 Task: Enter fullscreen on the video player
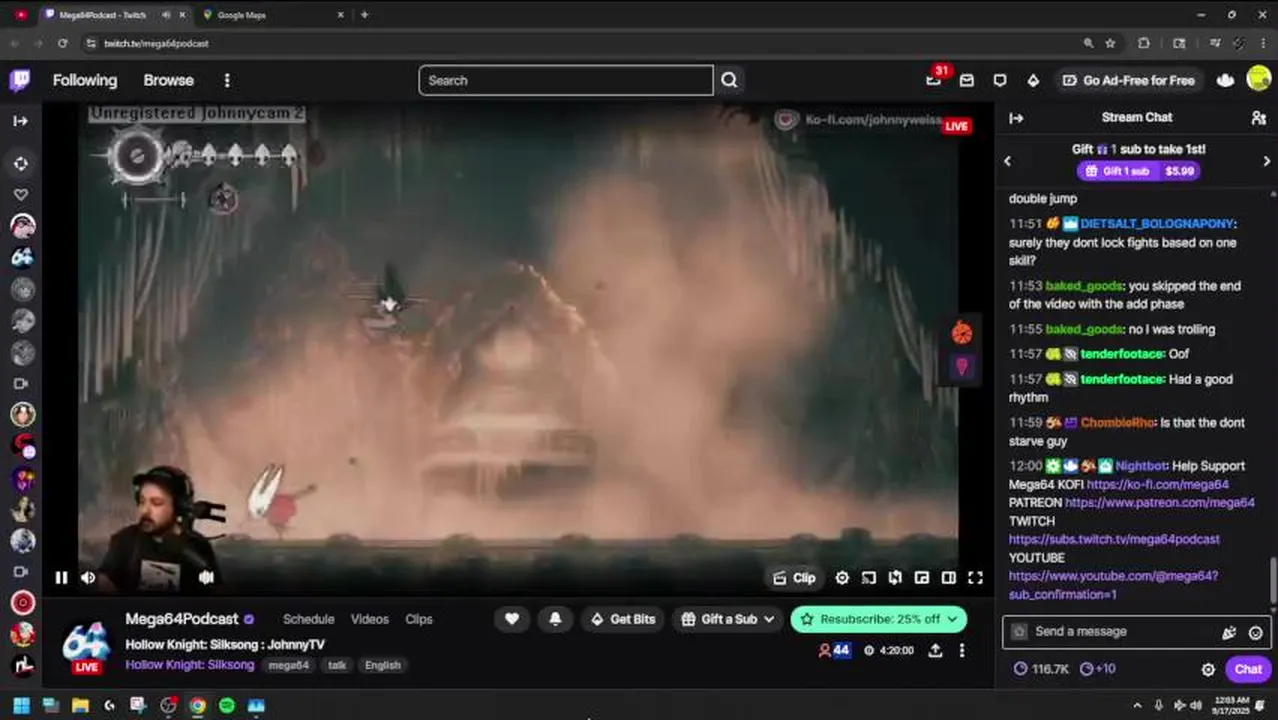975,577
